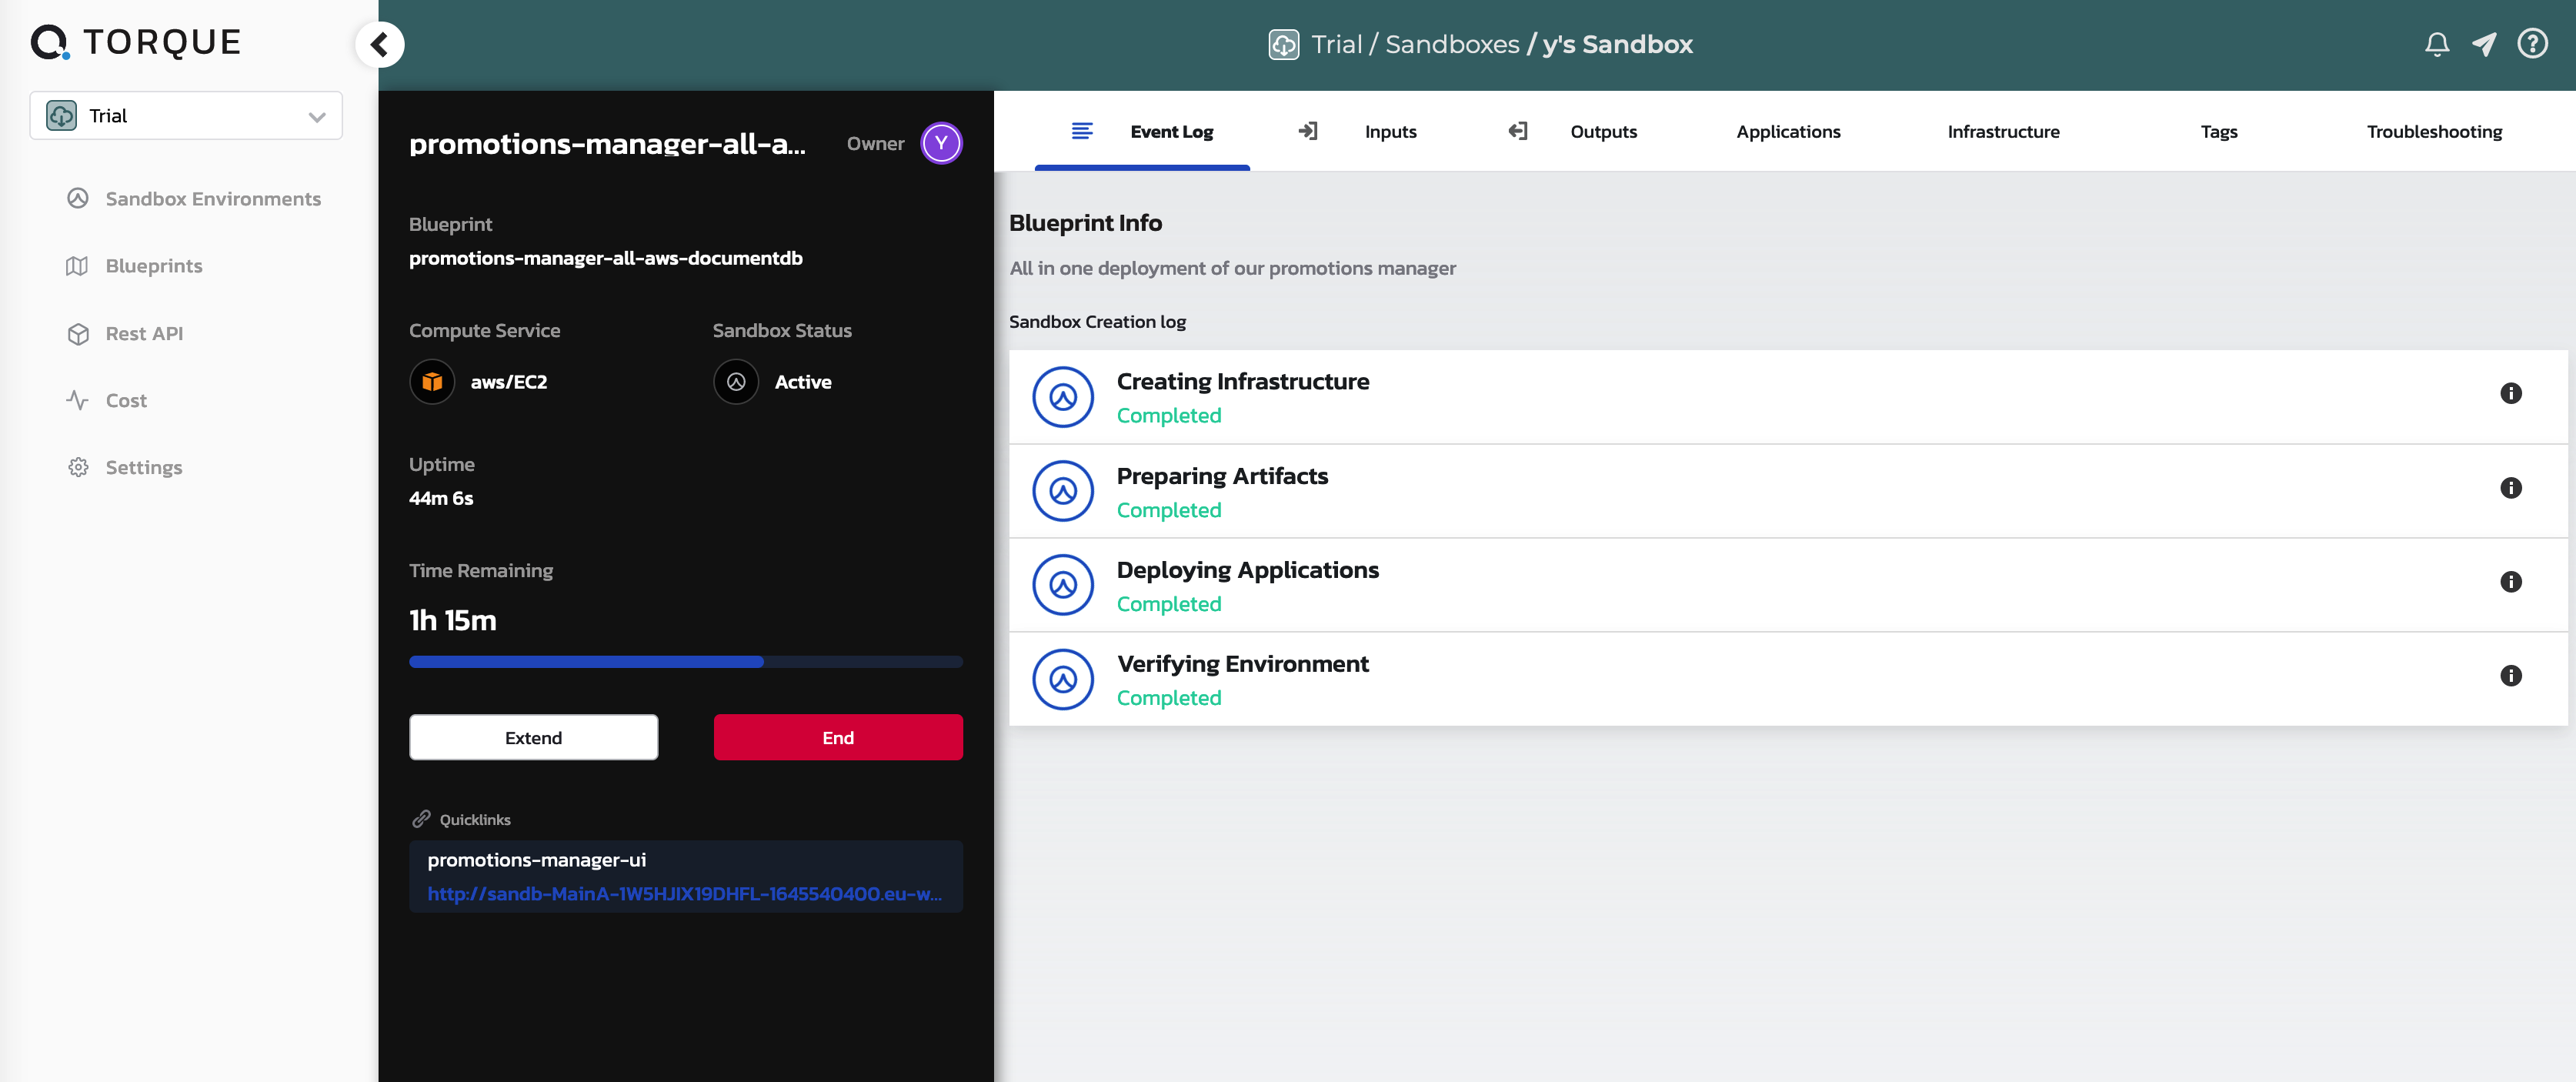Click the Cost activity icon
Screen dimensions: 2576x1082
coord(78,400)
